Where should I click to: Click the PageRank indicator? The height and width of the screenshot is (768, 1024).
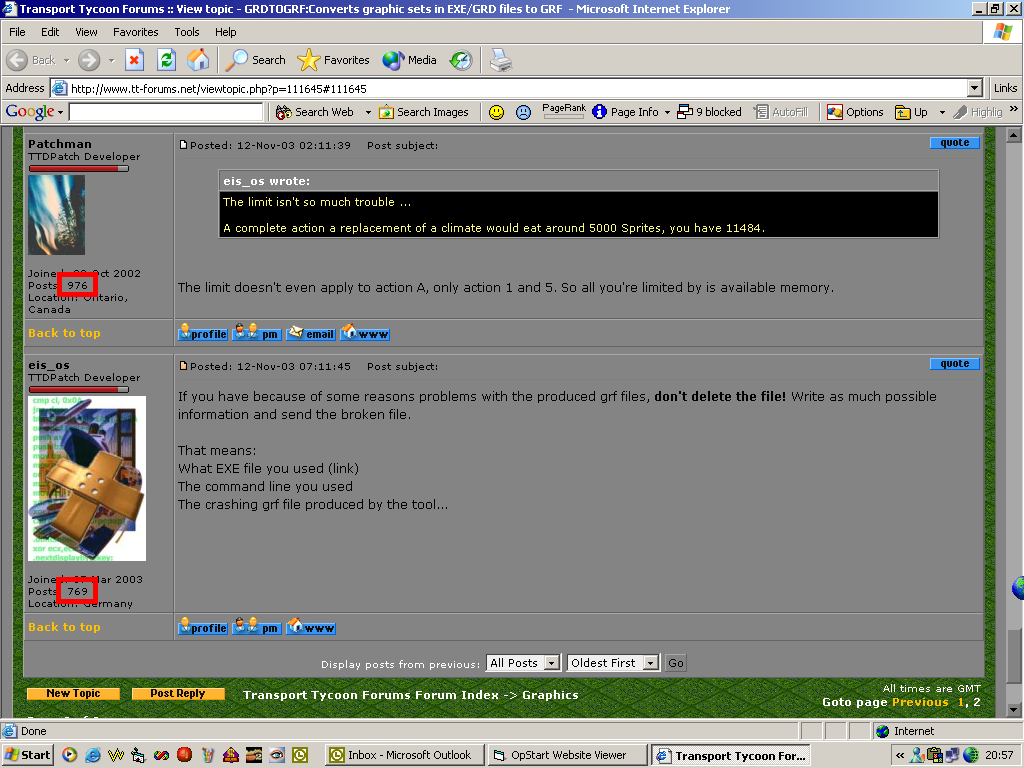564,111
